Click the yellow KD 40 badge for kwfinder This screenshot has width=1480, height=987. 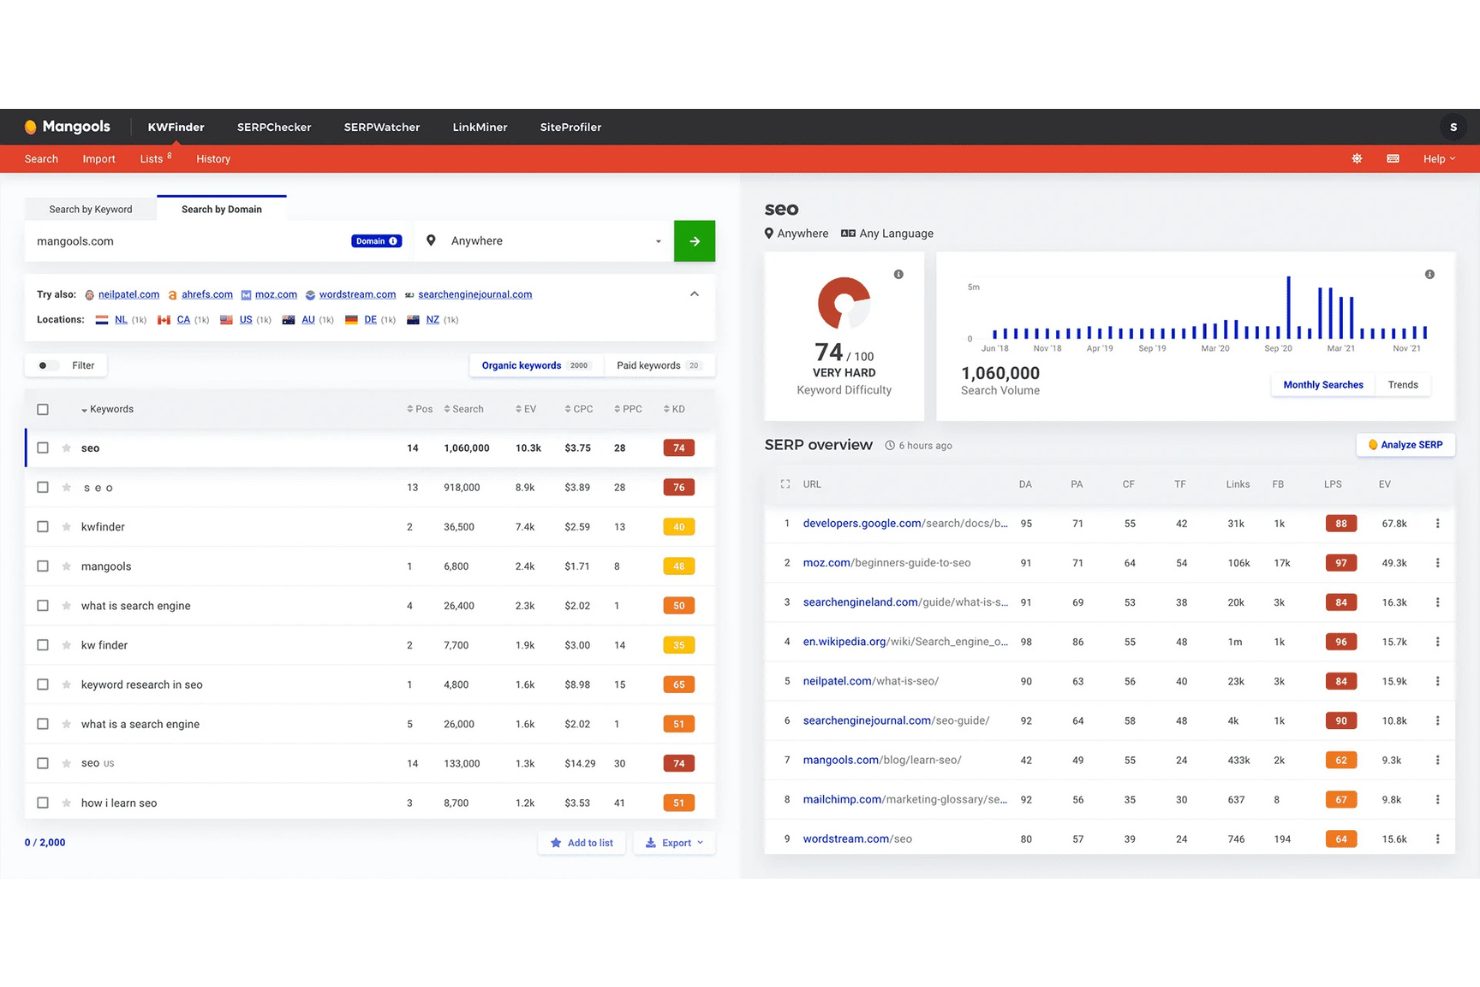(679, 527)
